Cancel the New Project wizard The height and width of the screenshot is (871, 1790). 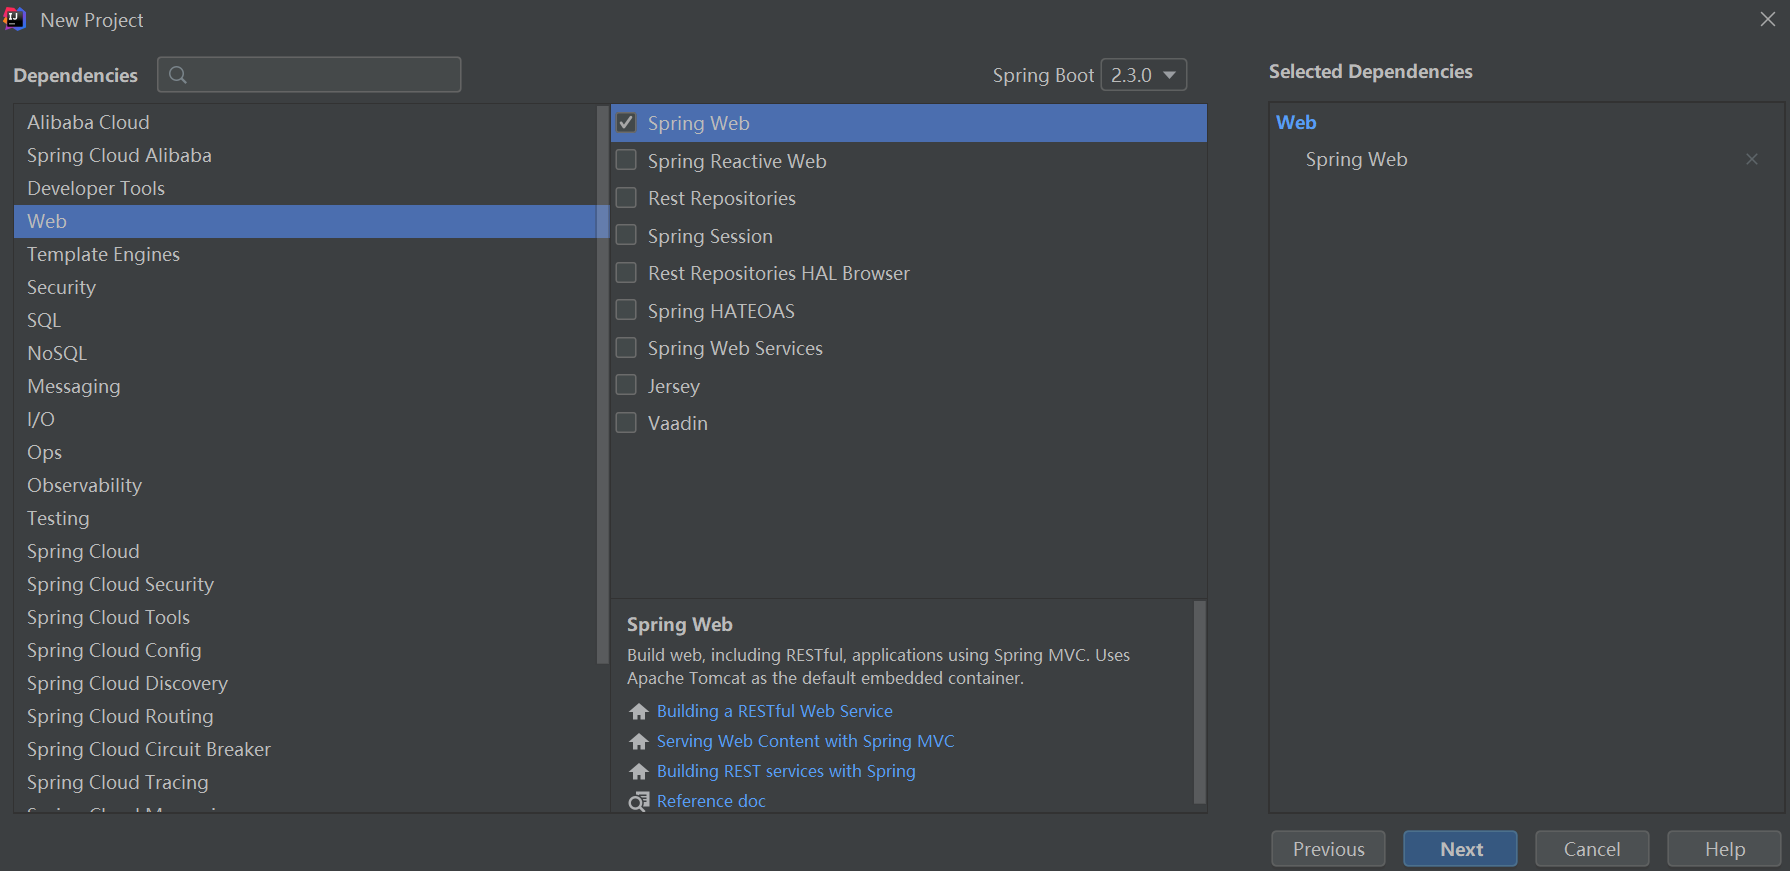[1592, 849]
